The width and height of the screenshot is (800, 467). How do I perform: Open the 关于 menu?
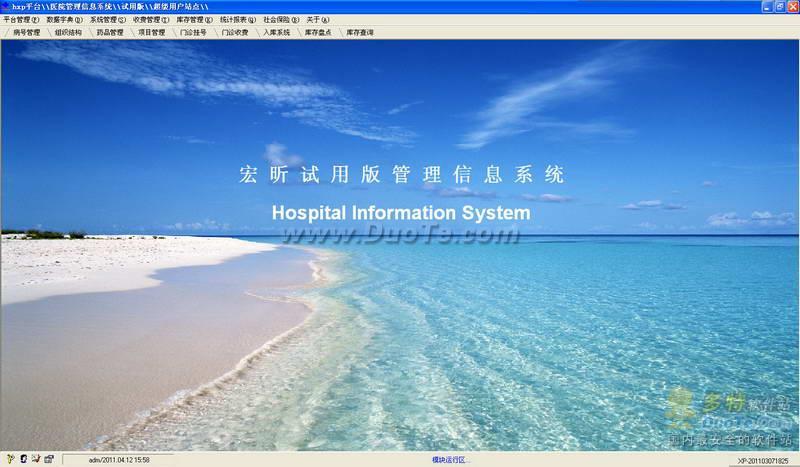point(318,19)
